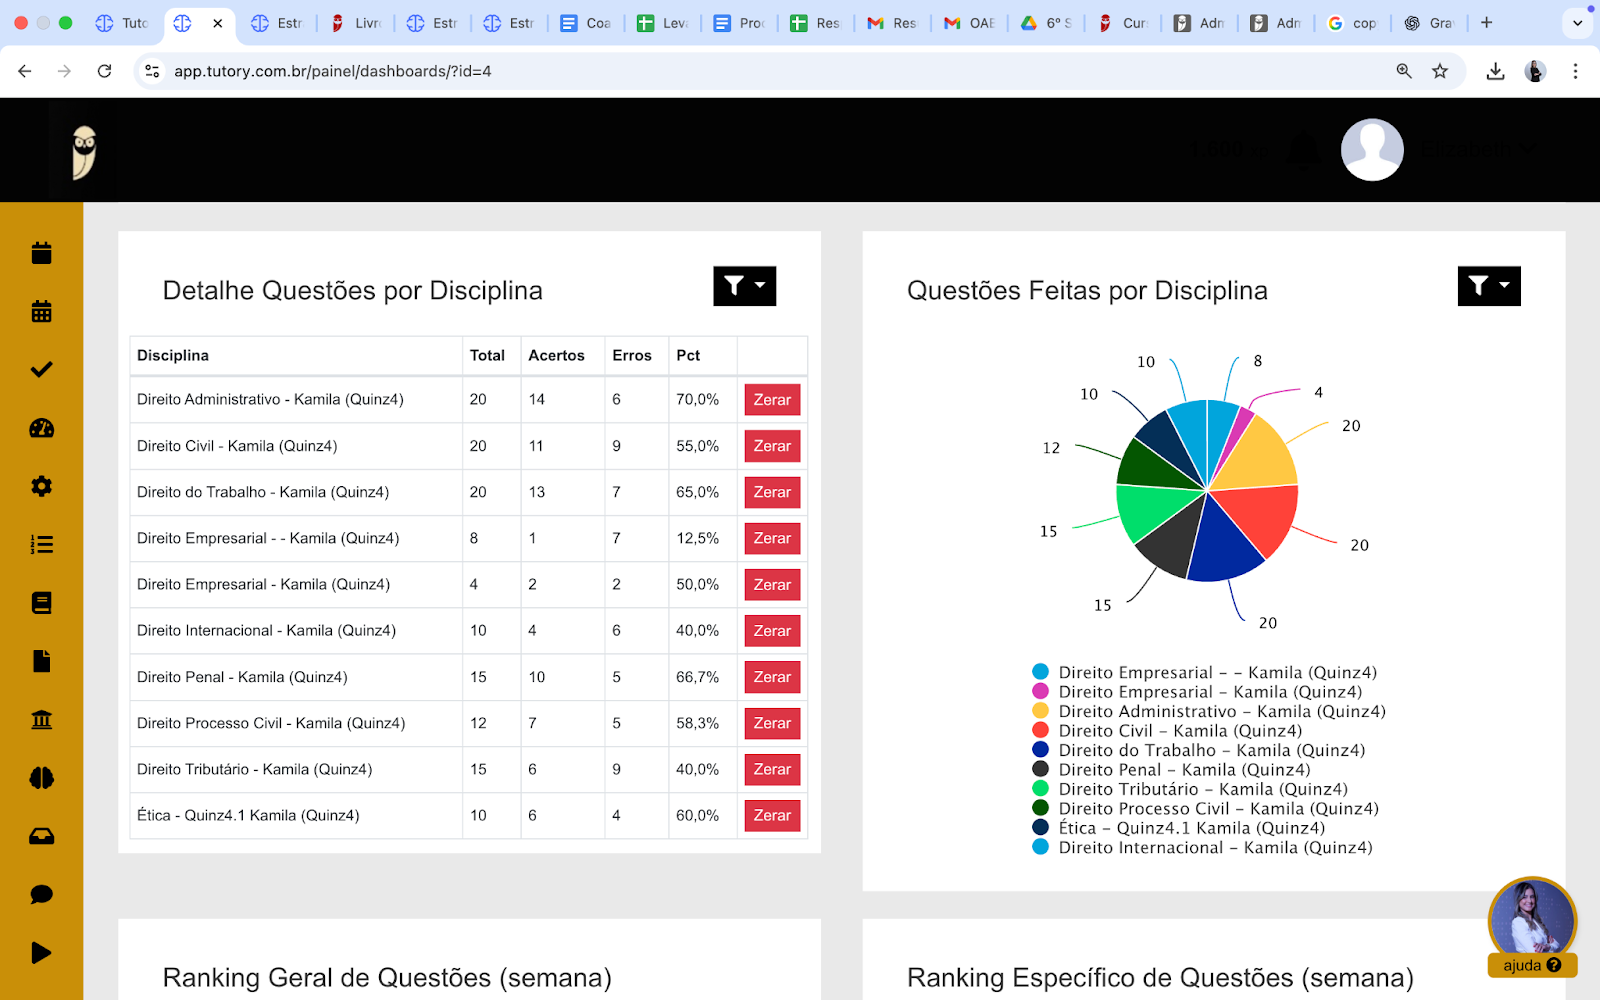Image resolution: width=1600 pixels, height=1000 pixels.
Task: Open filter dropdown for Detalhe Questões por Disciplina
Action: tap(745, 286)
